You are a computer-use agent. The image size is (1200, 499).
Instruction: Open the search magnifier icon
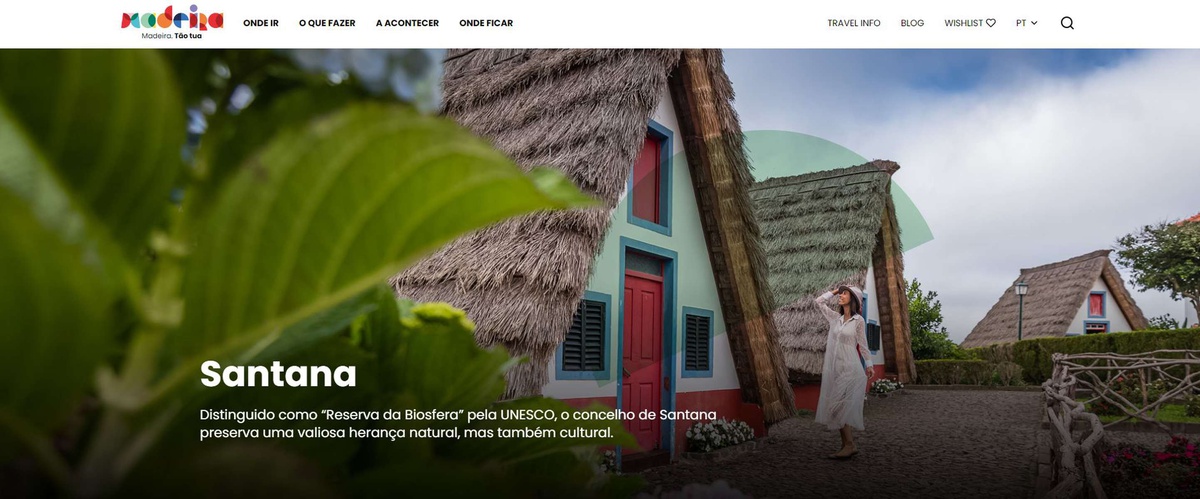click(x=1067, y=23)
